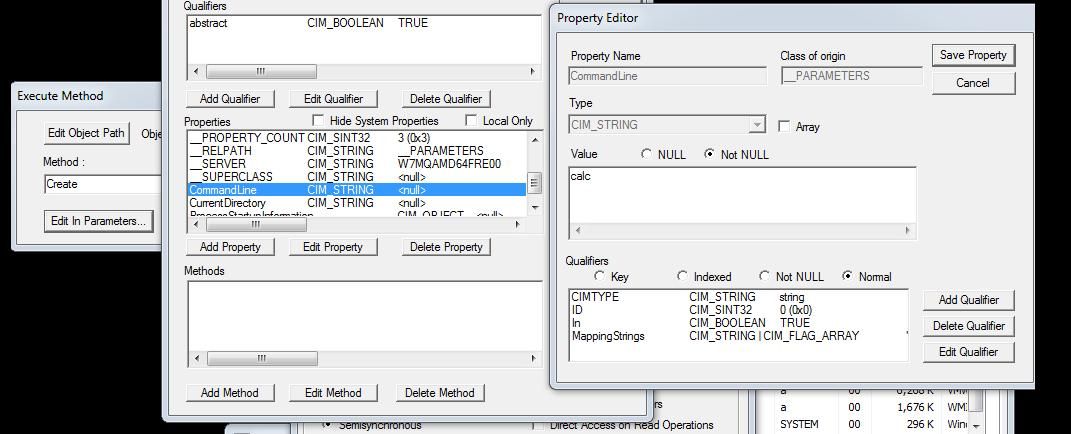Choose the Key qualifier radio button
This screenshot has height=434, width=1071.
tap(600, 276)
